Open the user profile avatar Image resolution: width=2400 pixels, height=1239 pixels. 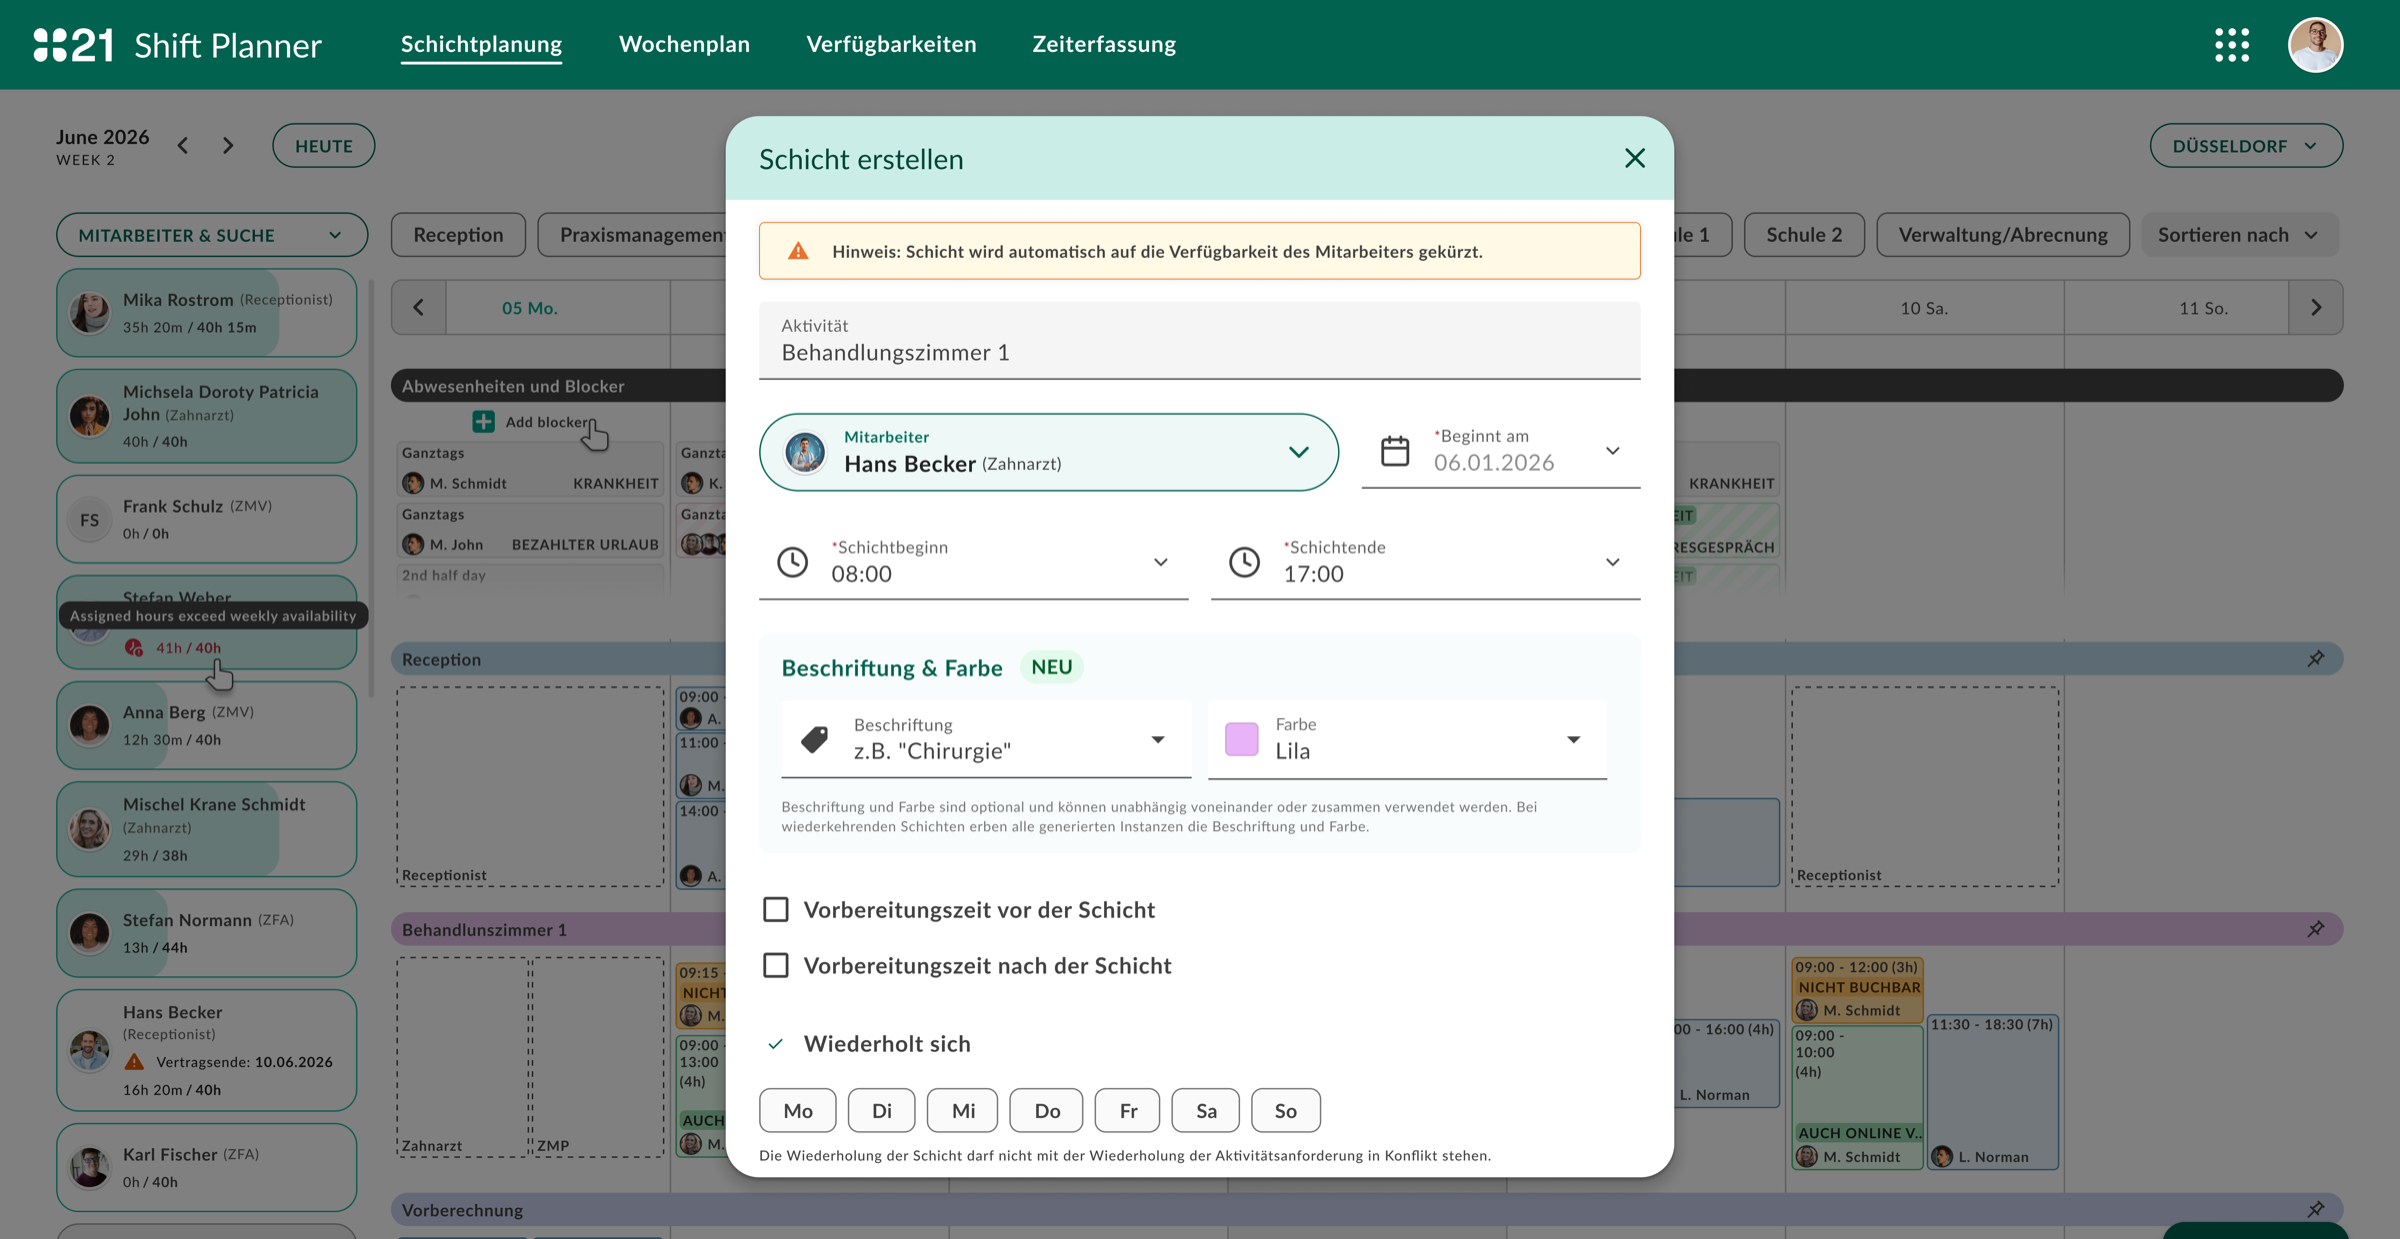pyautogui.click(x=2315, y=45)
